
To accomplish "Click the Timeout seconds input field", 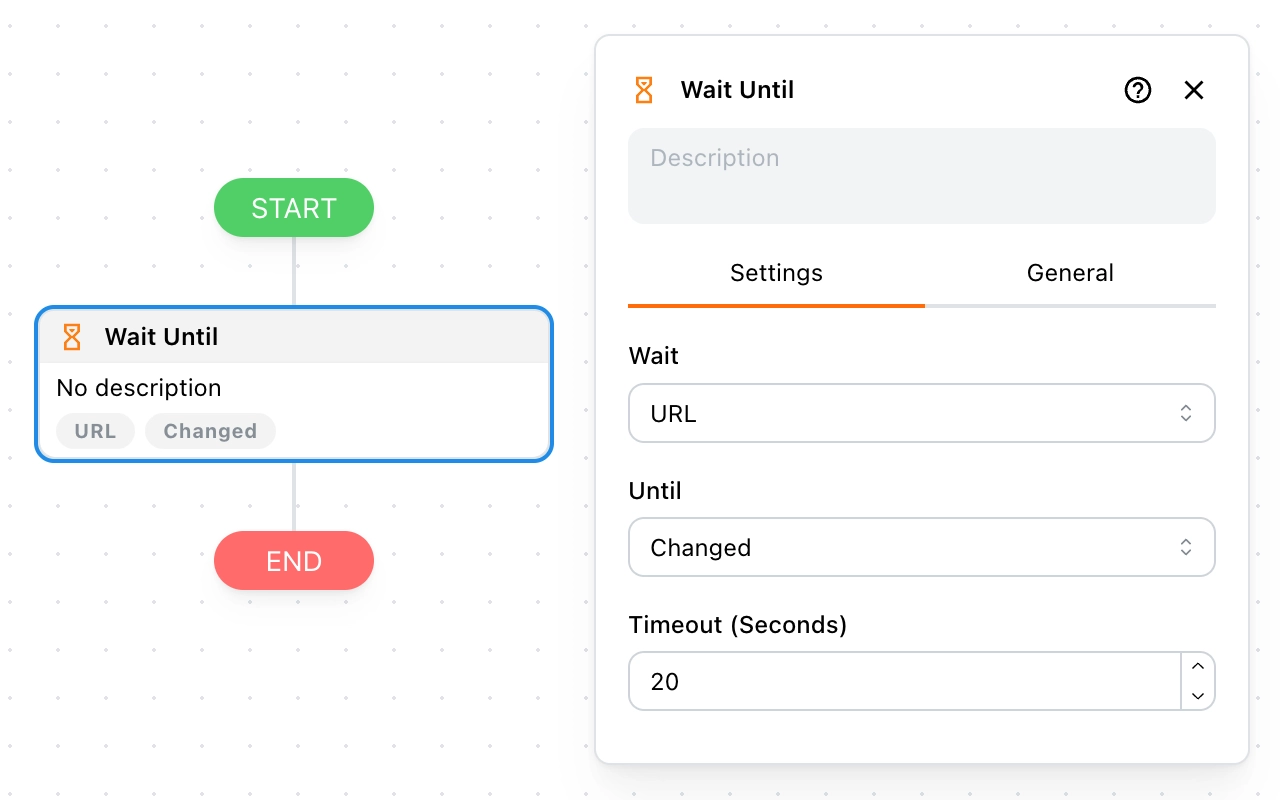I will [900, 682].
